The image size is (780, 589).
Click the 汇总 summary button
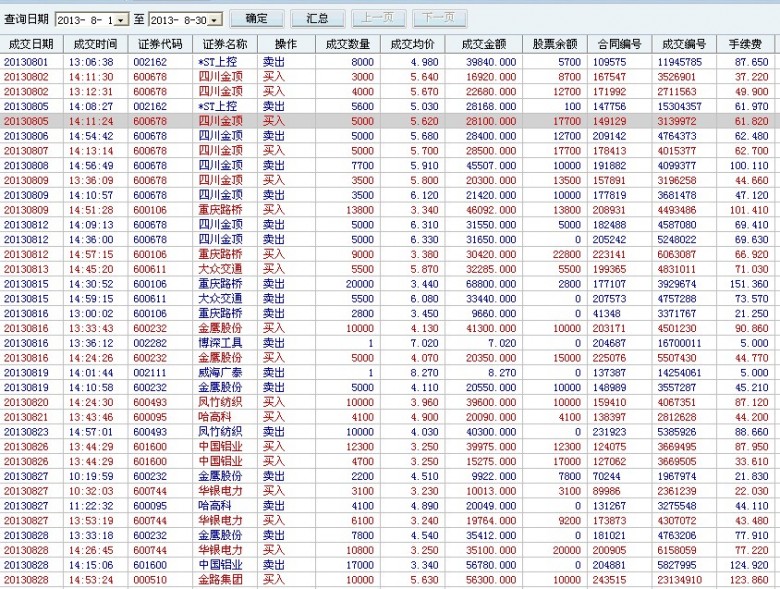(x=317, y=19)
